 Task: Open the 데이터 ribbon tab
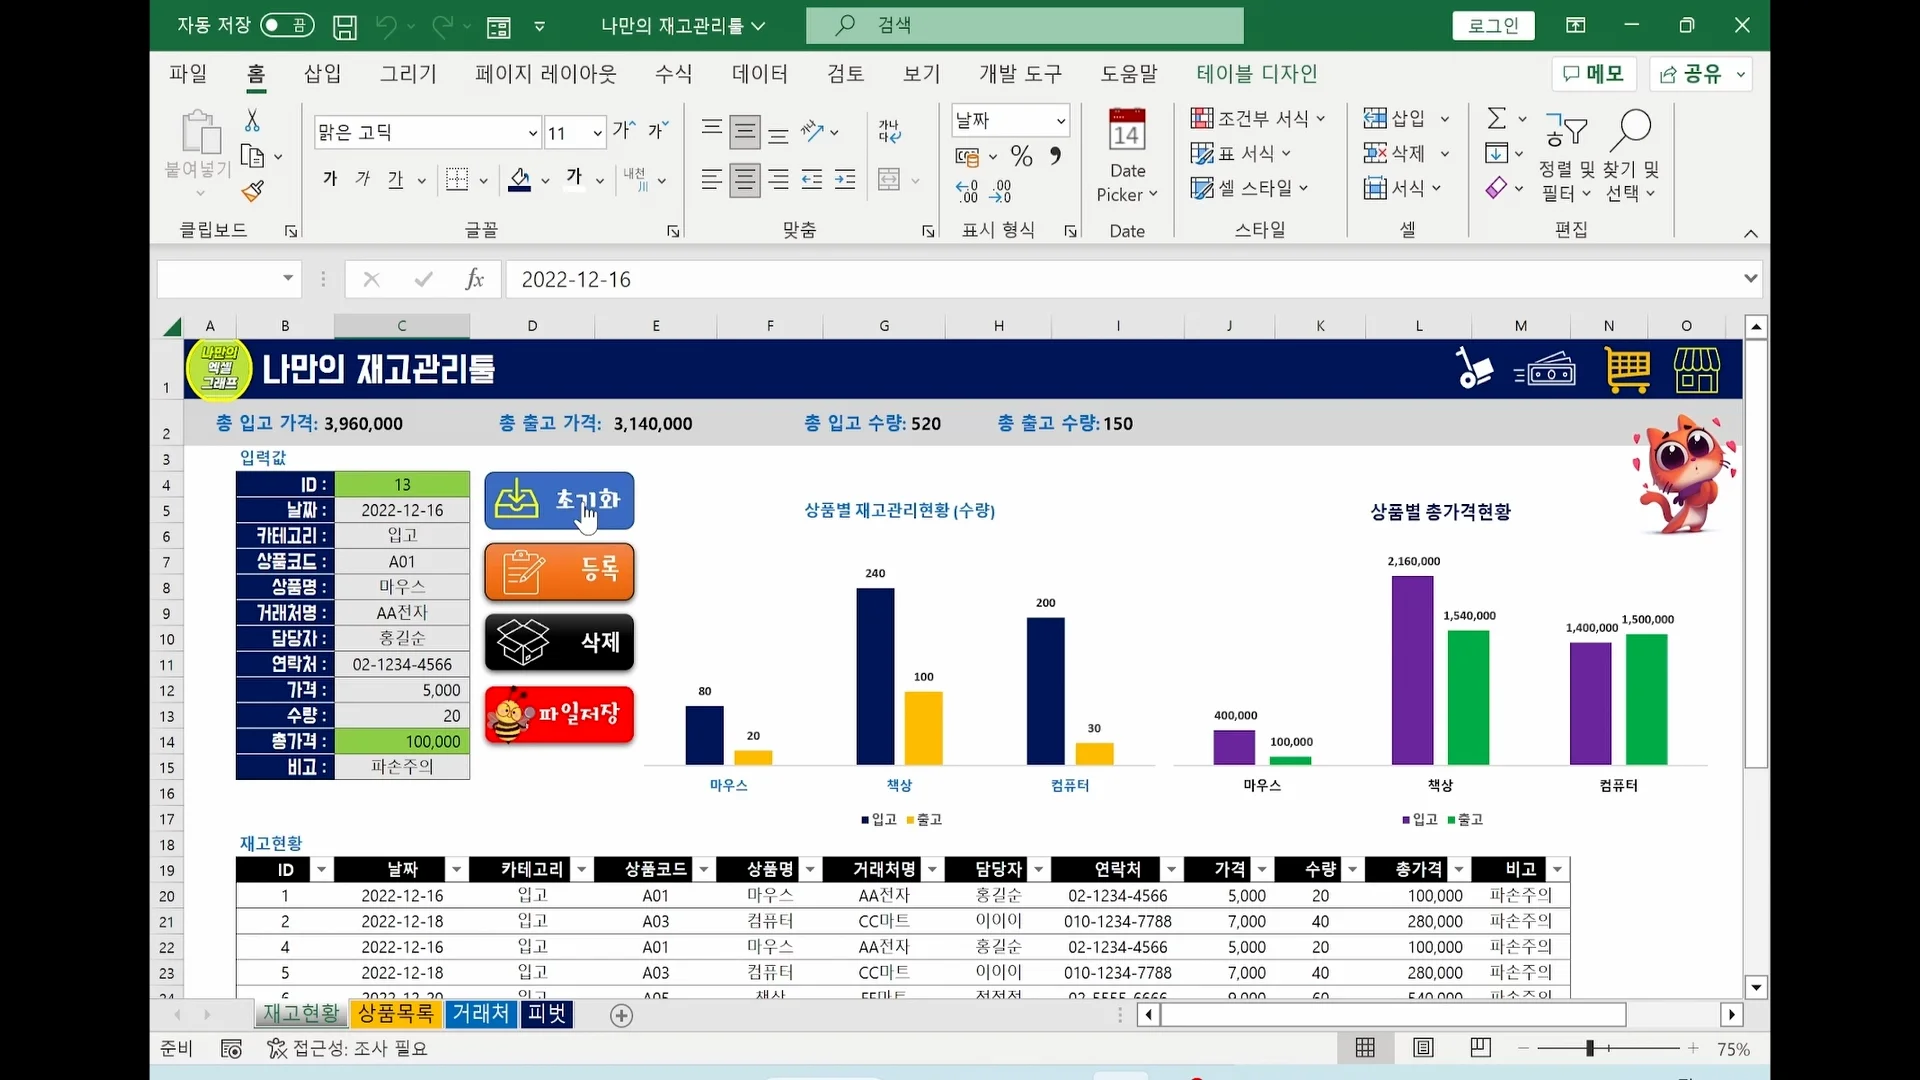[759, 74]
